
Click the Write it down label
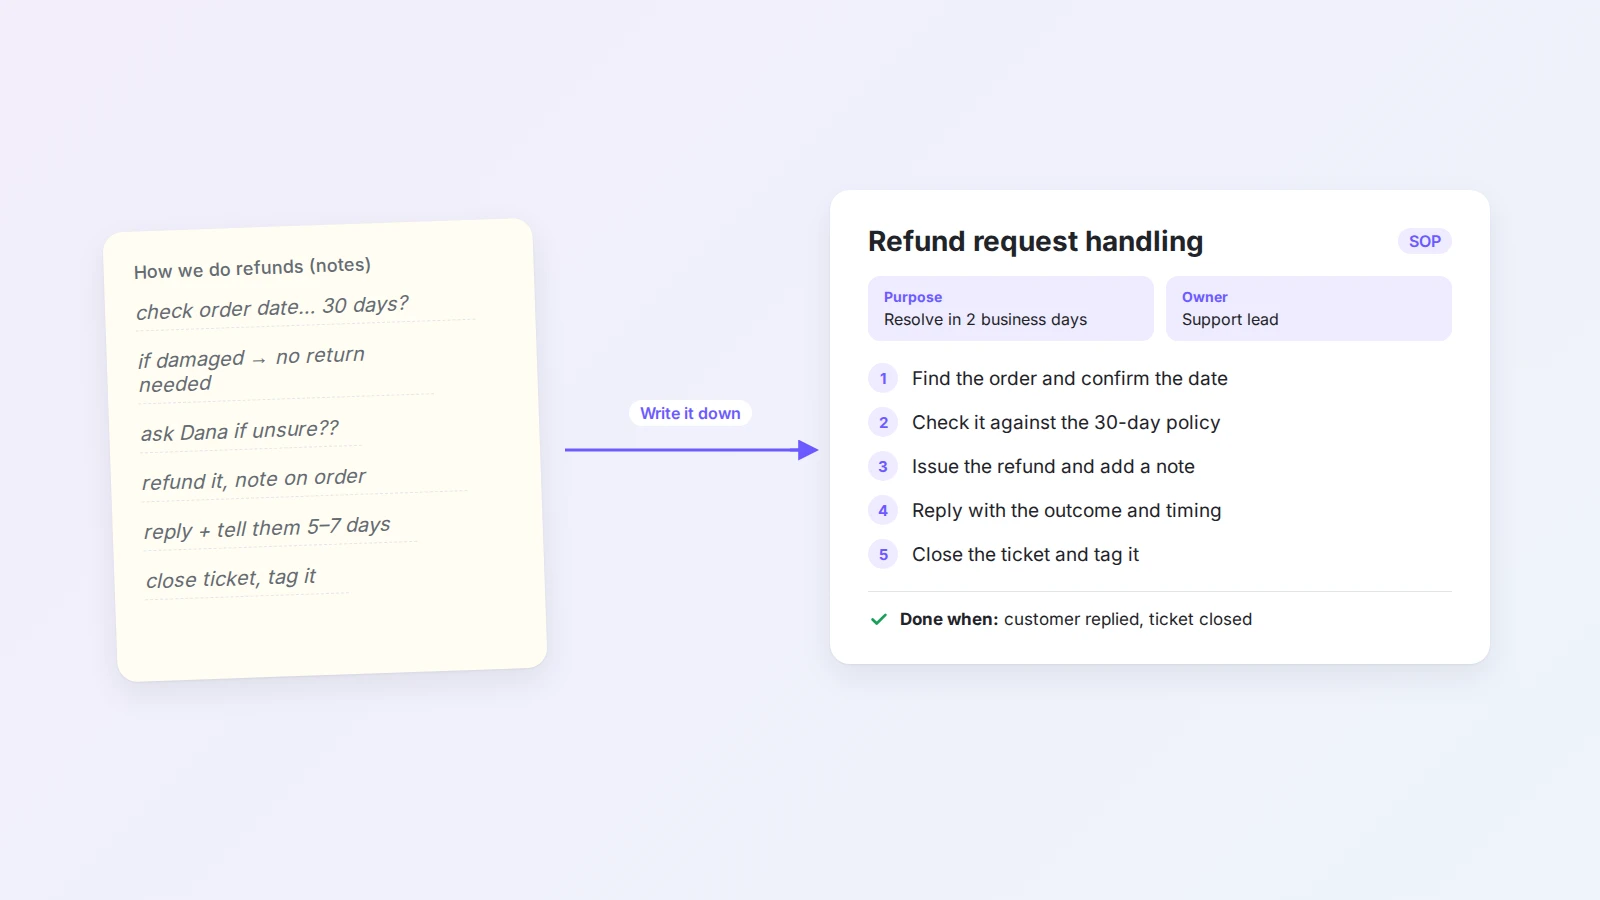[x=690, y=413]
